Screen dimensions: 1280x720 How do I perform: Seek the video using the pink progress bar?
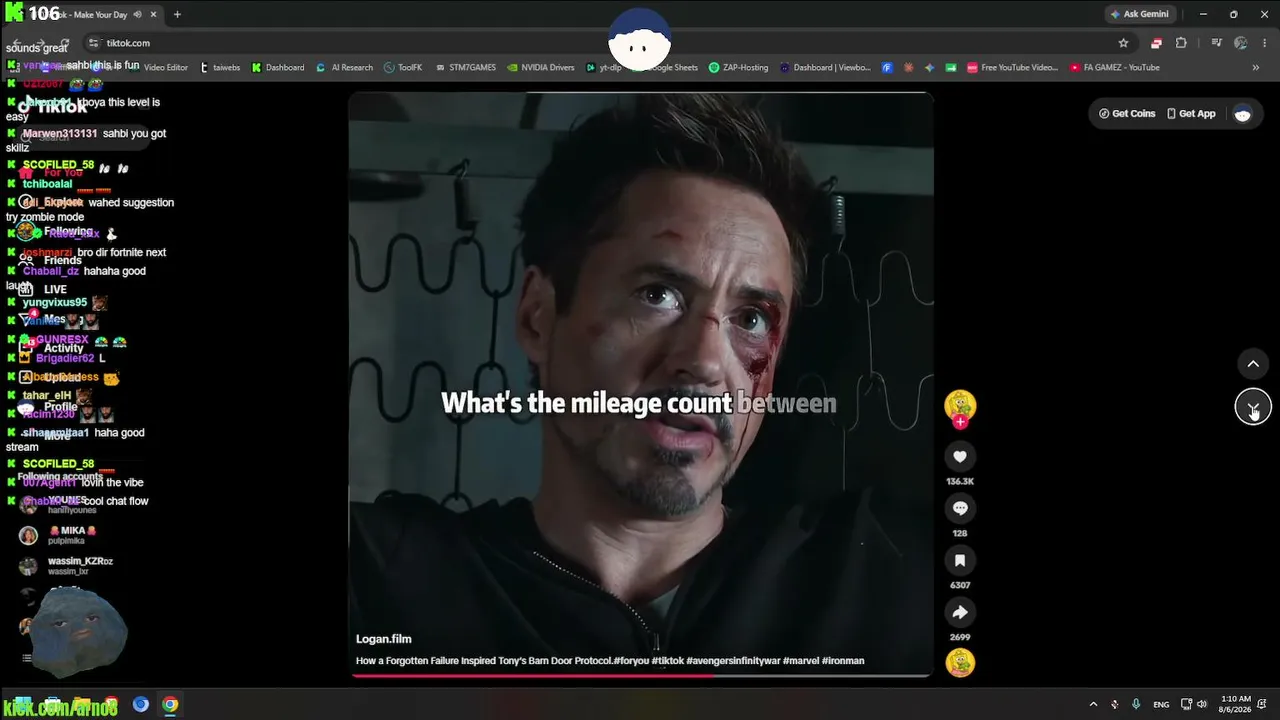coord(640,675)
